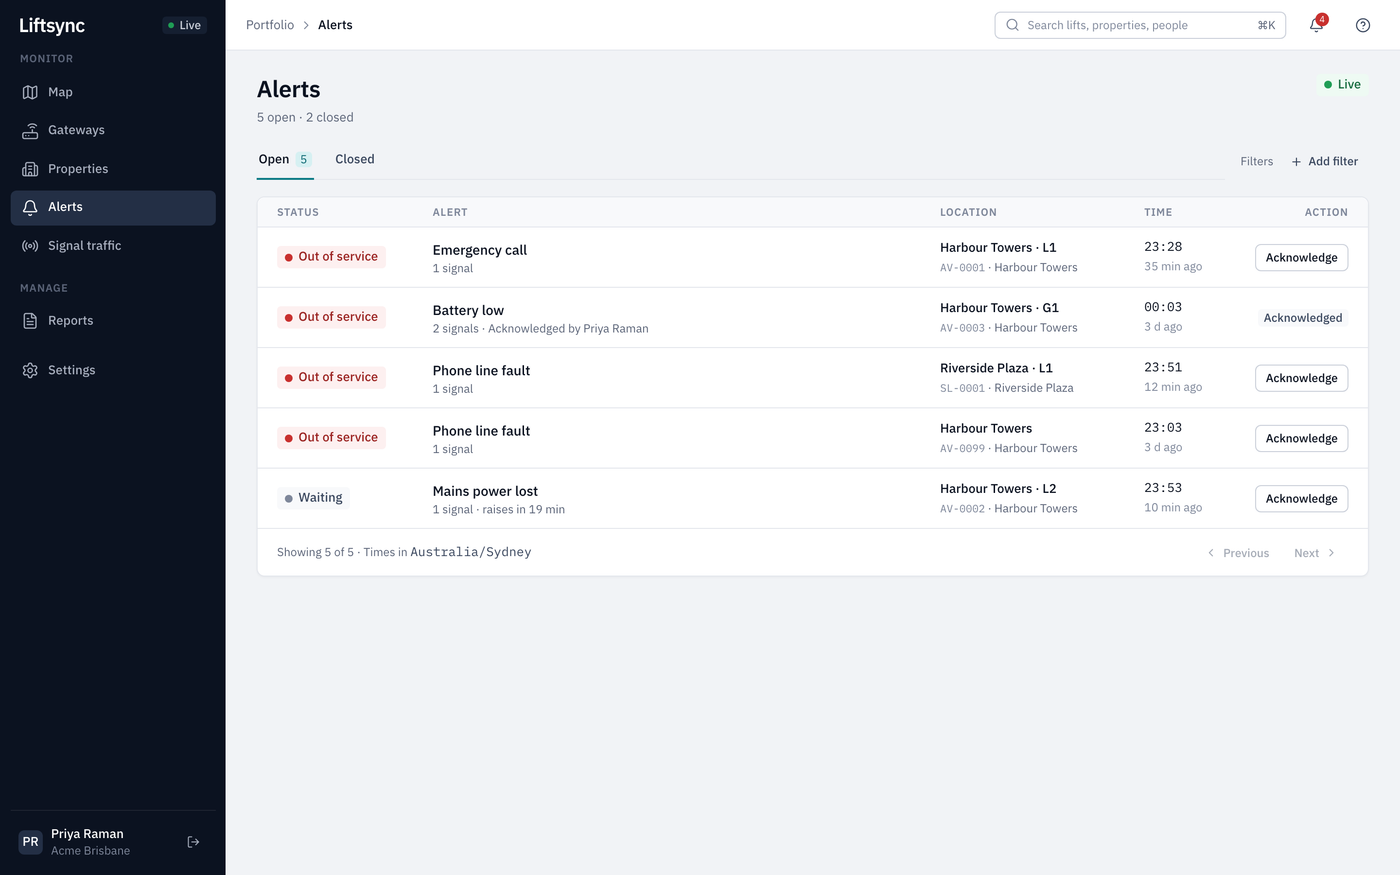Click the search magnifier icon
The image size is (1400, 875).
coord(1012,25)
